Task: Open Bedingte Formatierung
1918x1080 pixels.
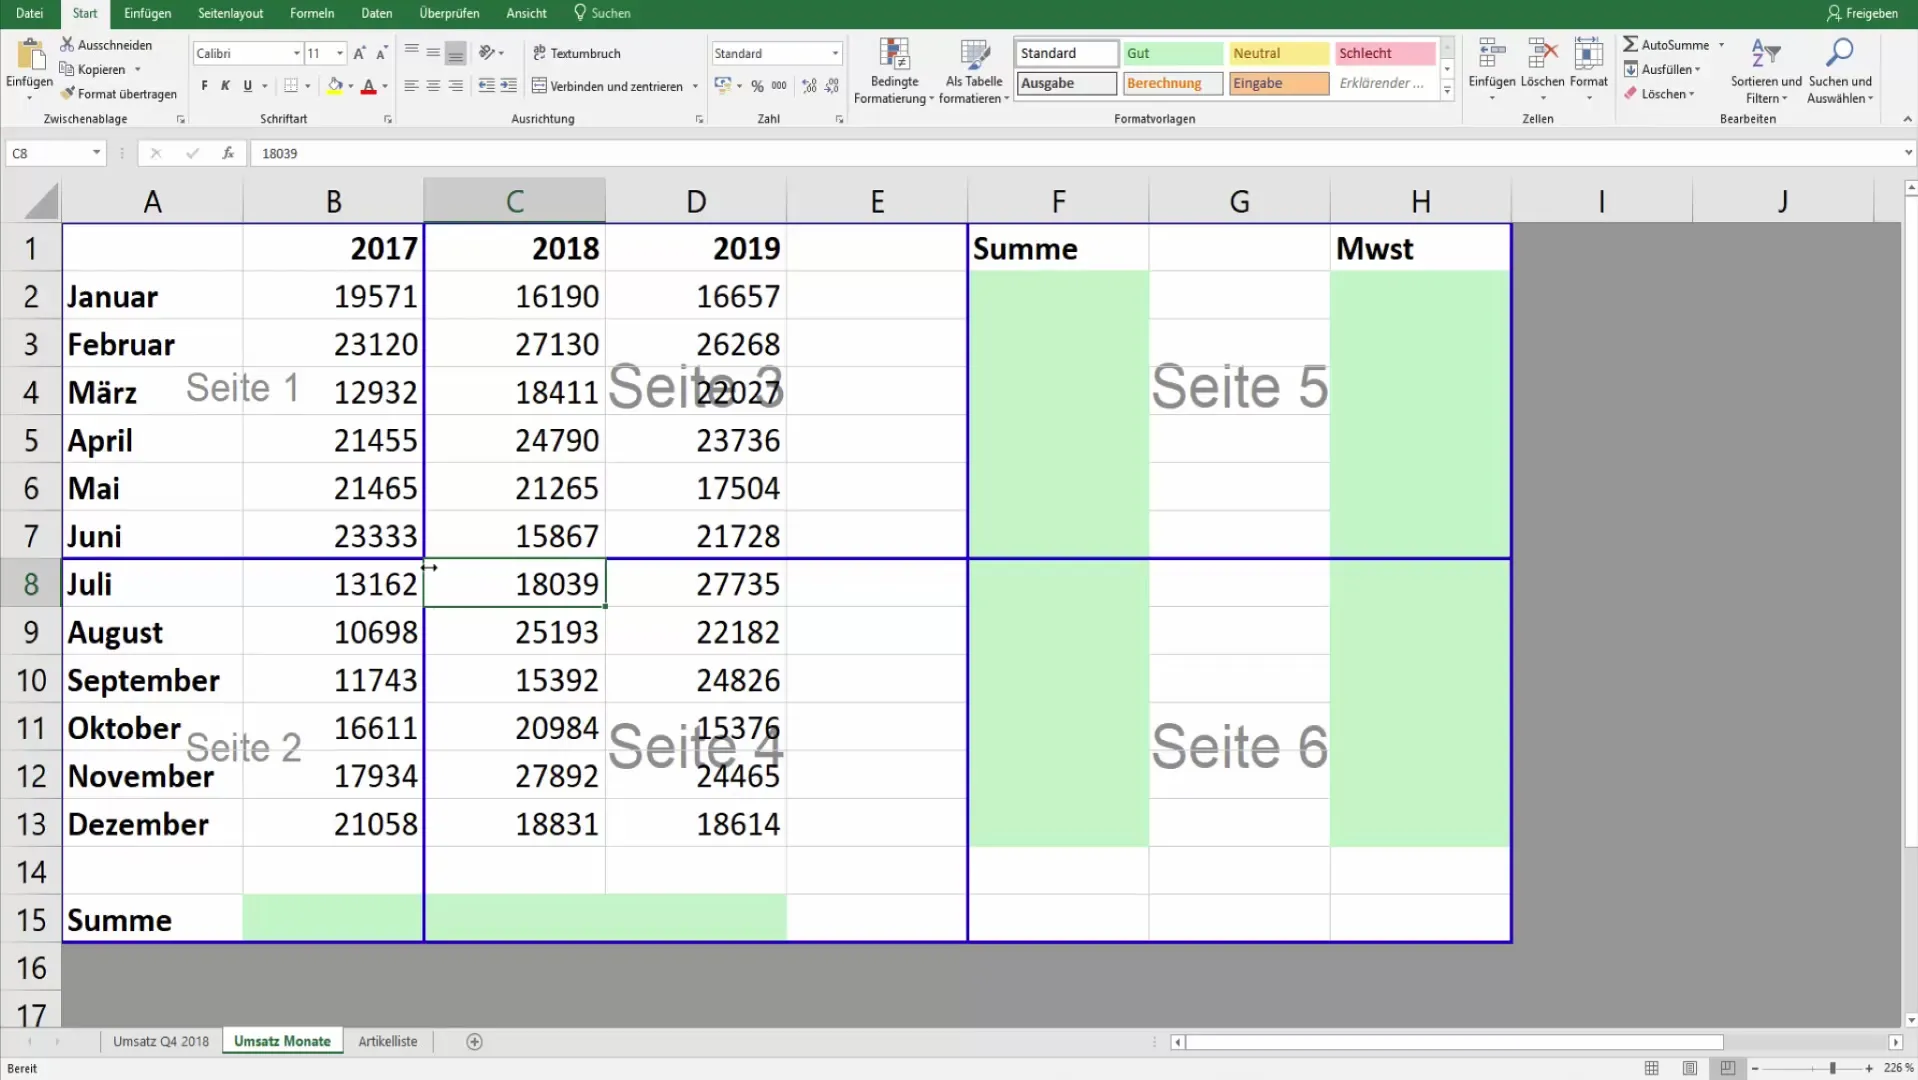Action: [894, 70]
